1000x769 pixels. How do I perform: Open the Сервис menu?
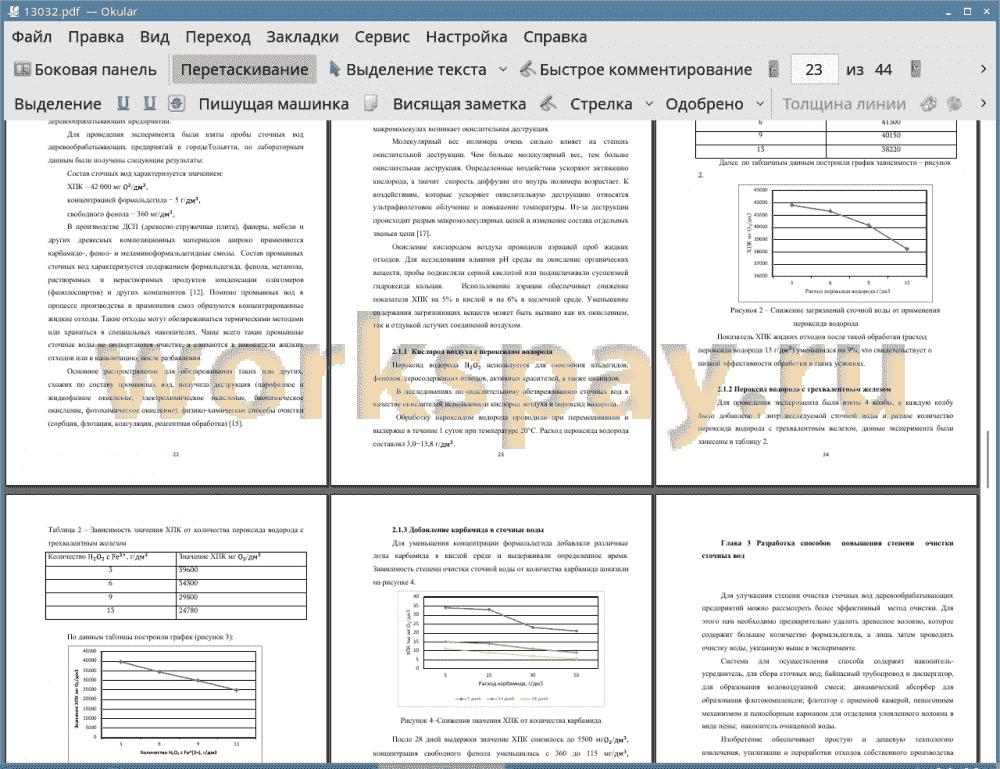tap(382, 37)
